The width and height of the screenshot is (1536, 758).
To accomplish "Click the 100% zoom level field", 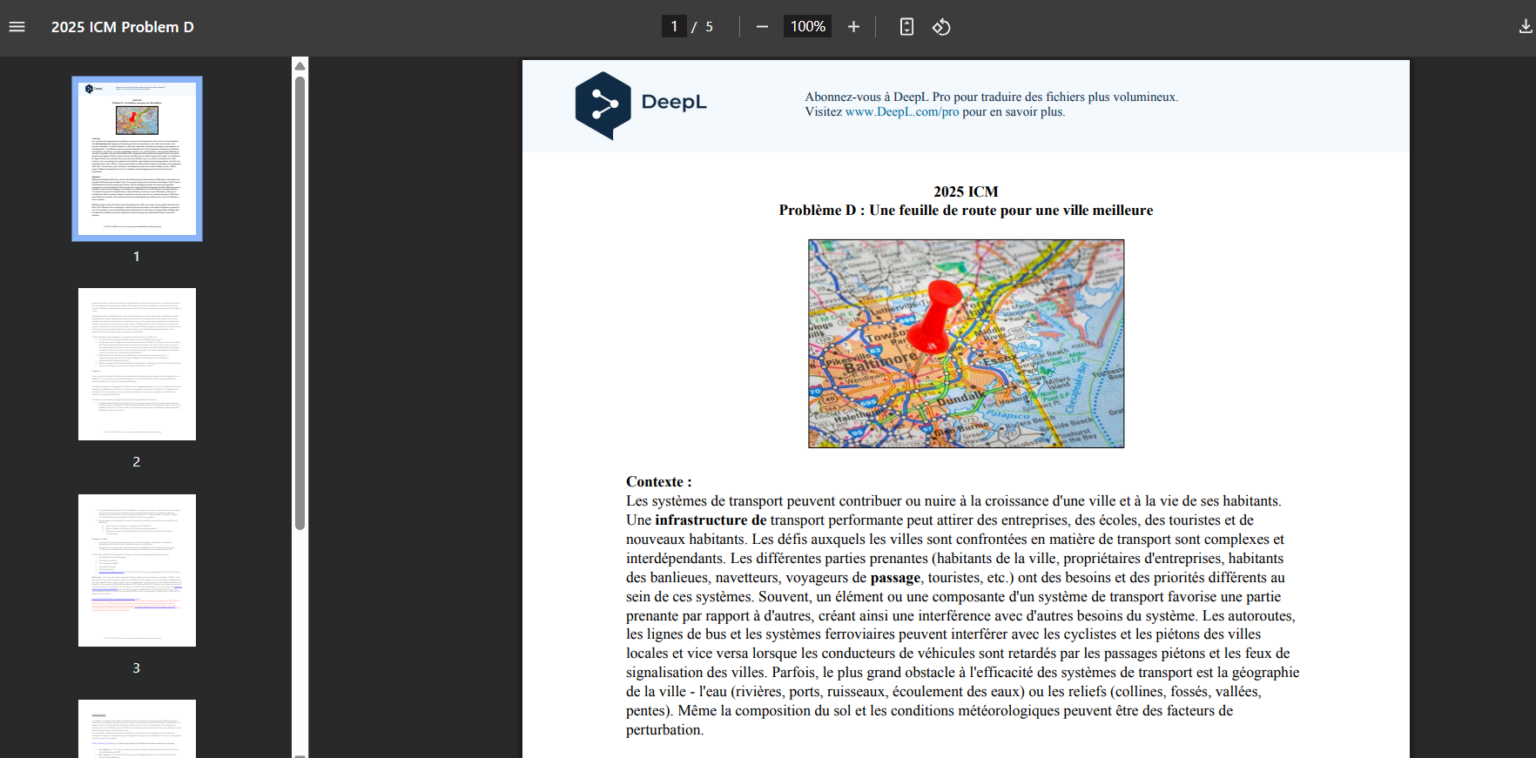I will click(x=808, y=27).
